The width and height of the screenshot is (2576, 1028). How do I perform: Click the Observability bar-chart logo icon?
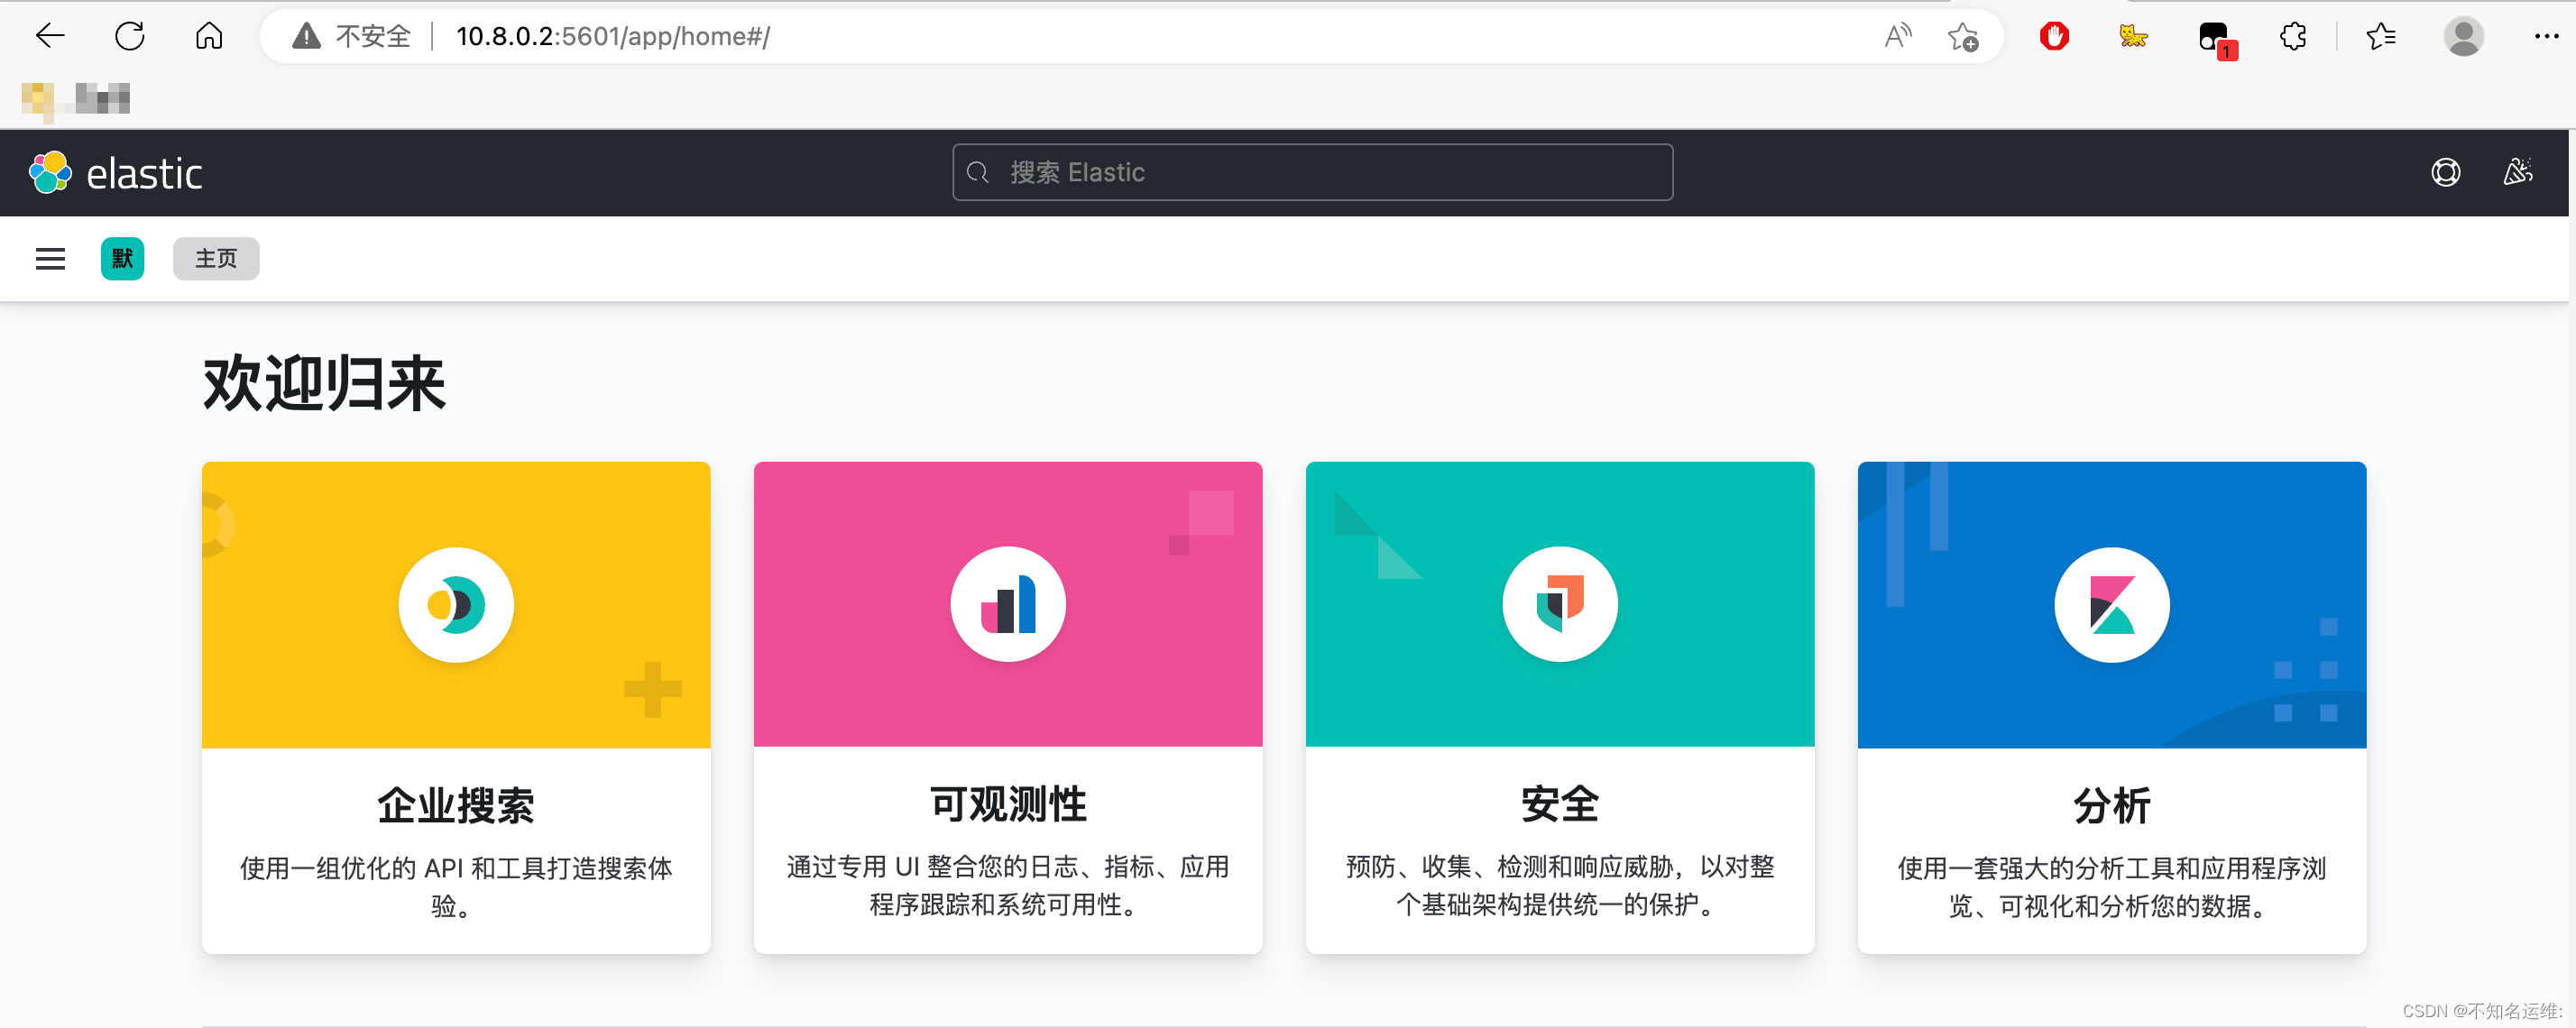pyautogui.click(x=1008, y=604)
